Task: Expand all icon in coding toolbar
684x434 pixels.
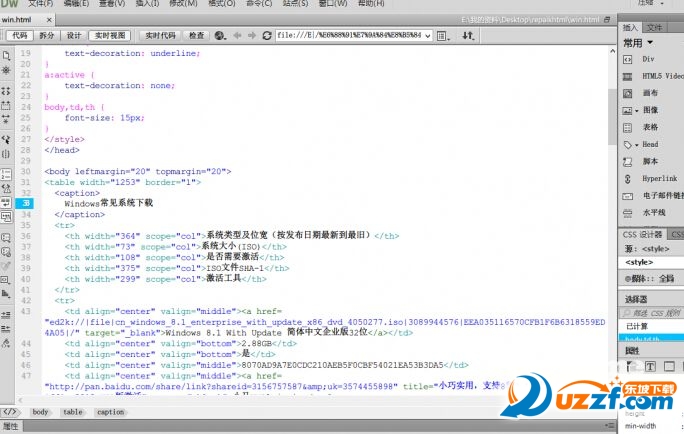Action: (x=6, y=119)
